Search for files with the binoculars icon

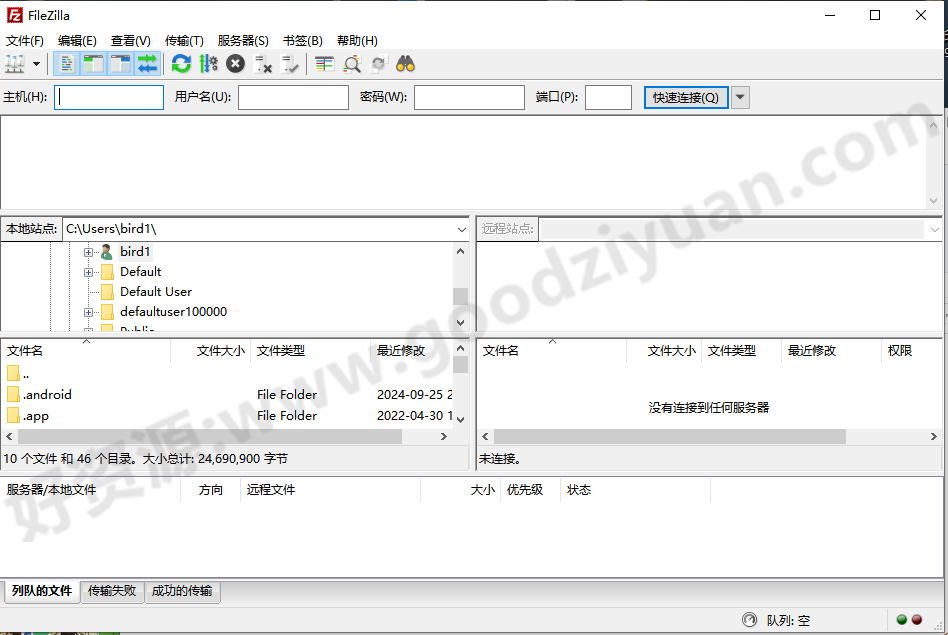[404, 64]
